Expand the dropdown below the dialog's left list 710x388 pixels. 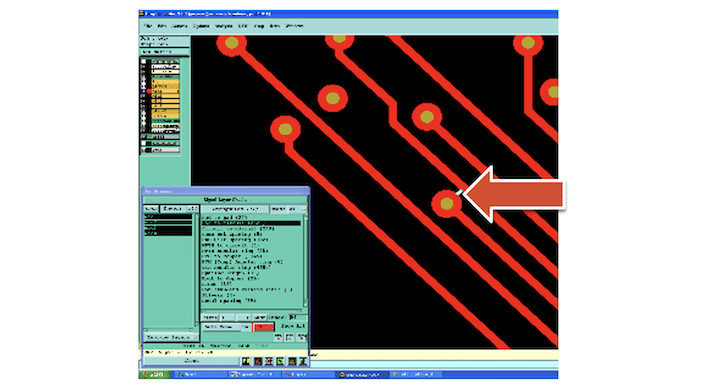point(171,337)
